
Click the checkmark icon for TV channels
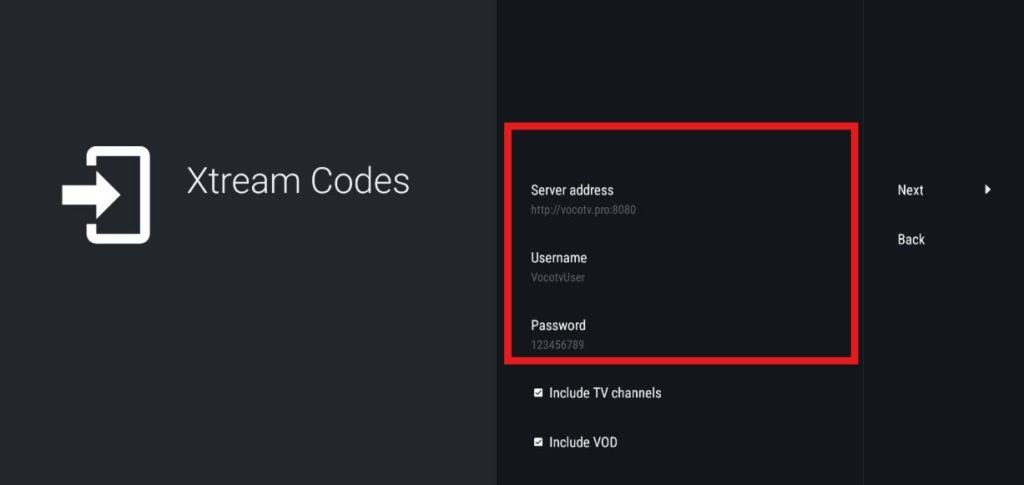pyautogui.click(x=538, y=393)
